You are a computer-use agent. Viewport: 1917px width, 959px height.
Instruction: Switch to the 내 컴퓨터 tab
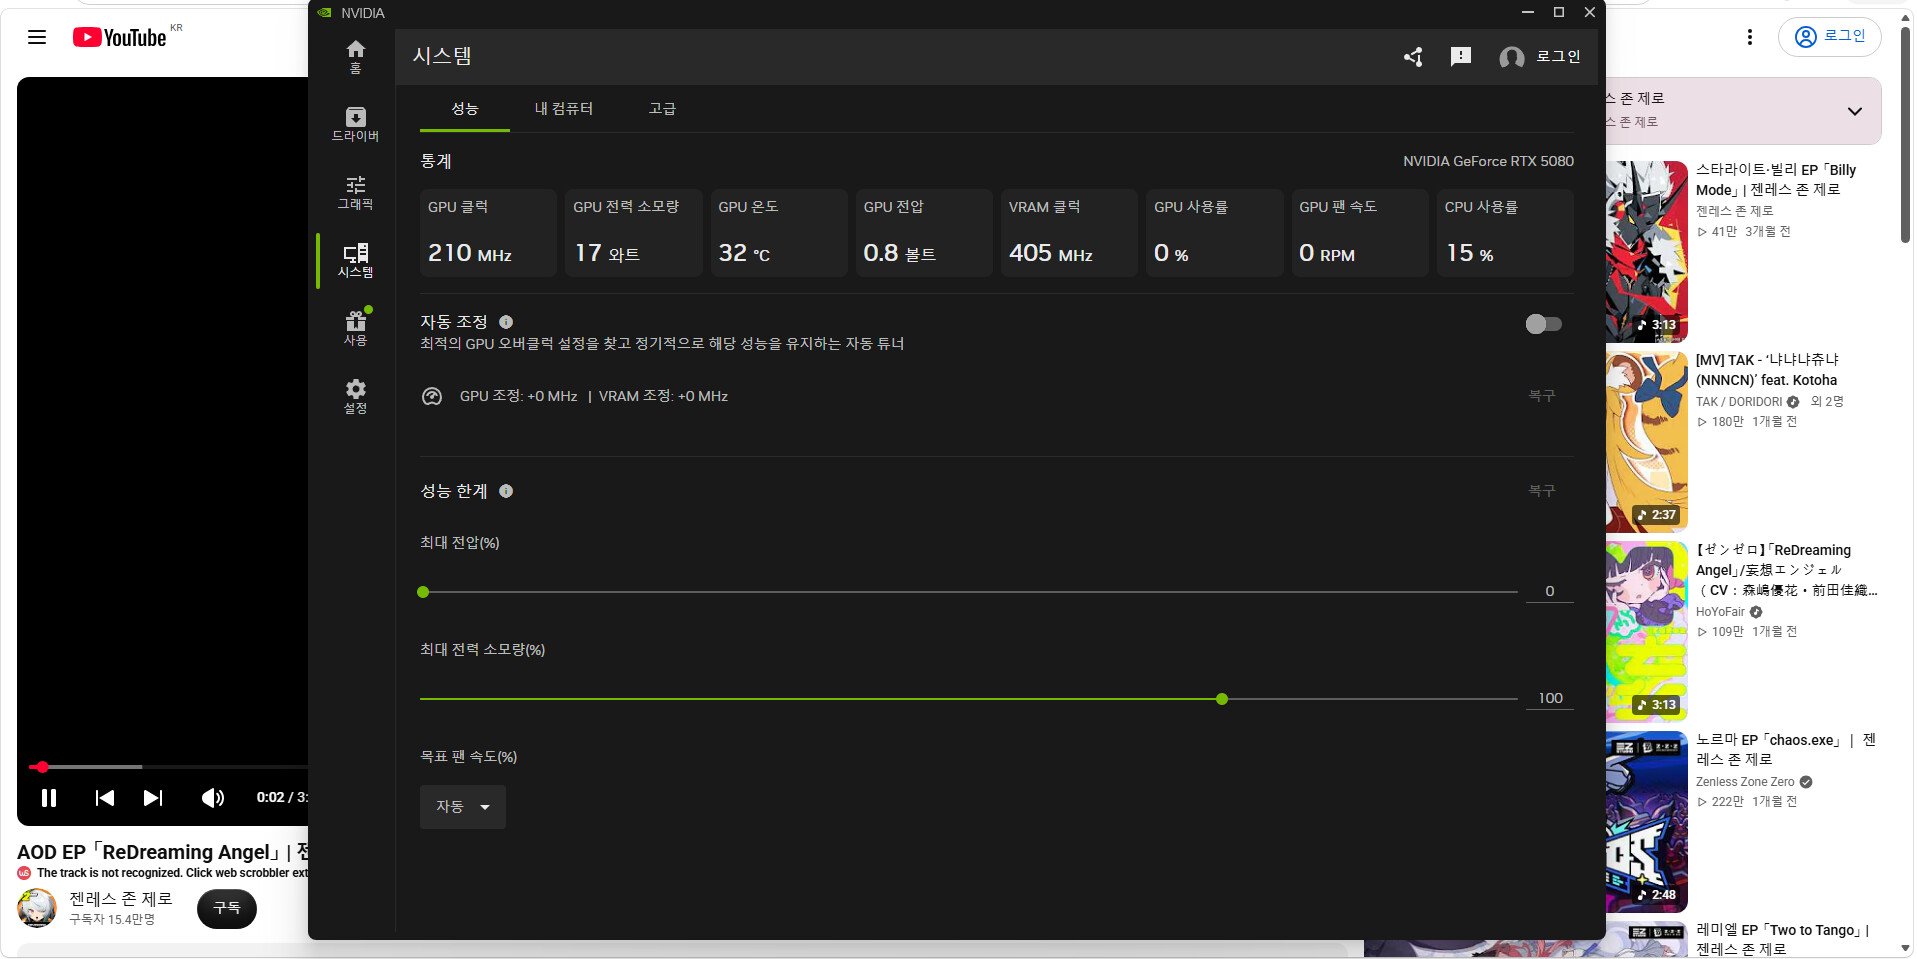coord(564,109)
